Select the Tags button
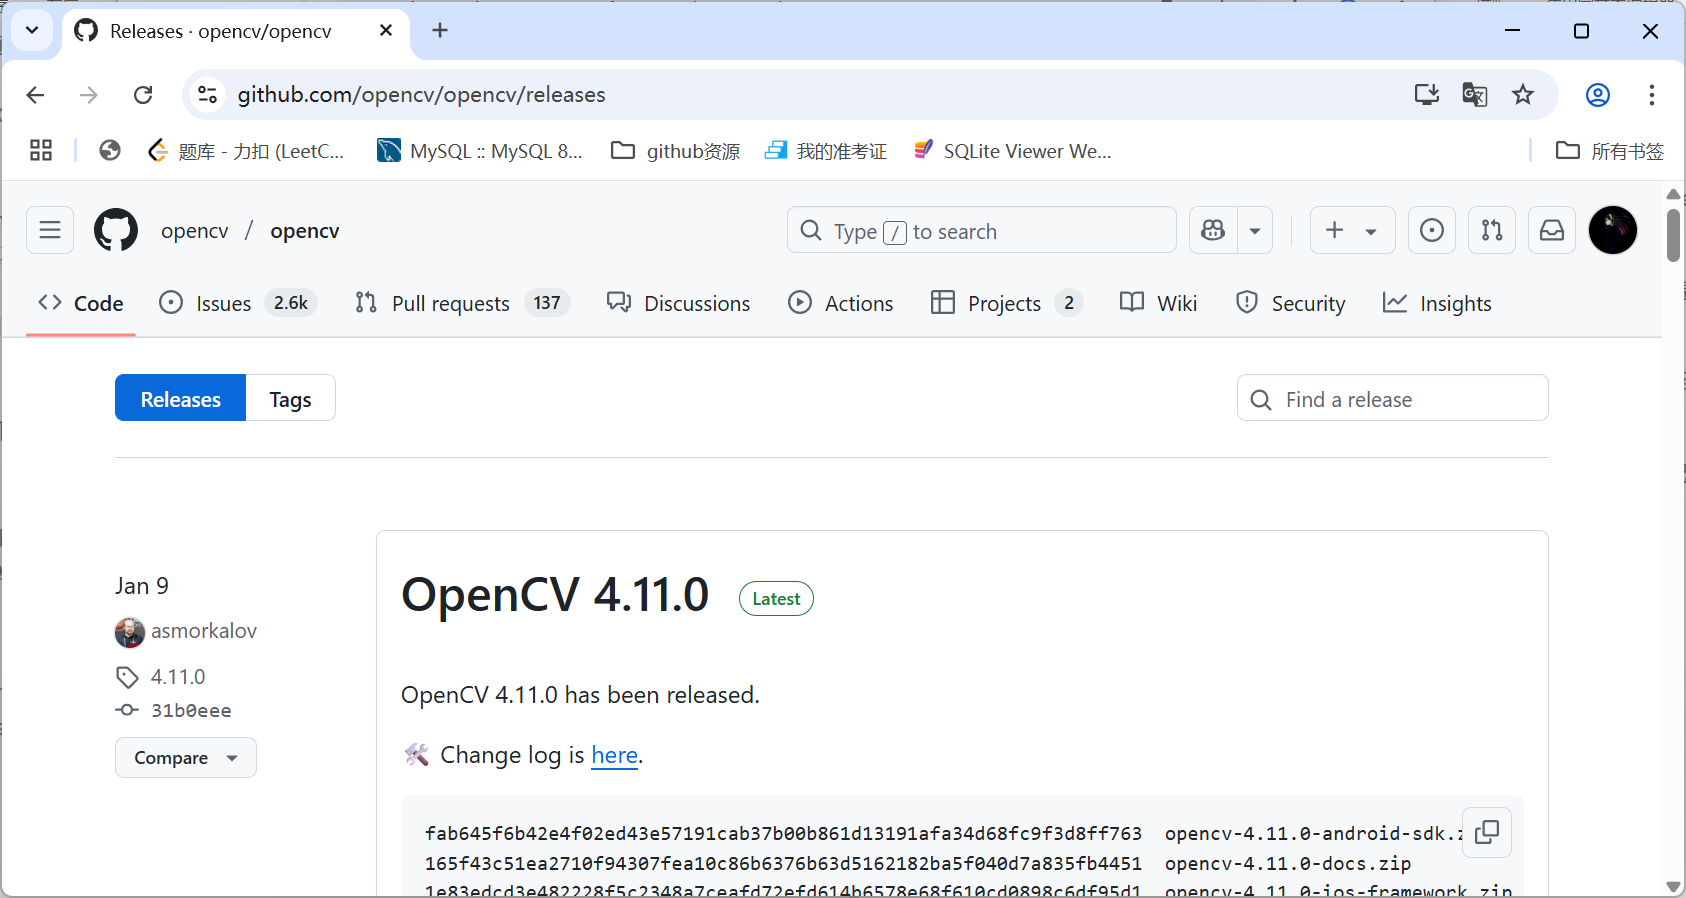Viewport: 1686px width, 898px height. pos(290,398)
